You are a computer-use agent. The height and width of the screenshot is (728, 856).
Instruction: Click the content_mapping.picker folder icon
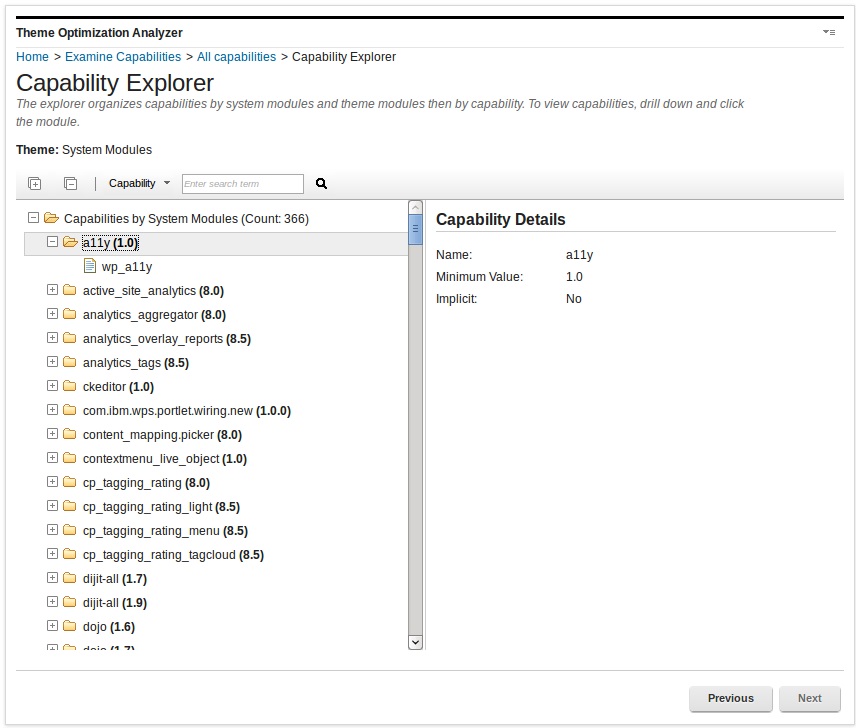[x=69, y=434]
